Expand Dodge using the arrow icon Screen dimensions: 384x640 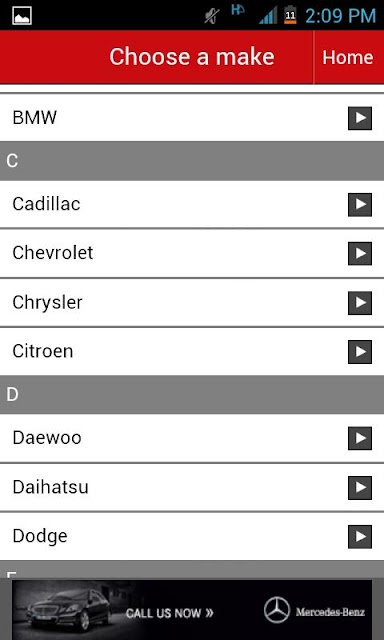click(360, 537)
